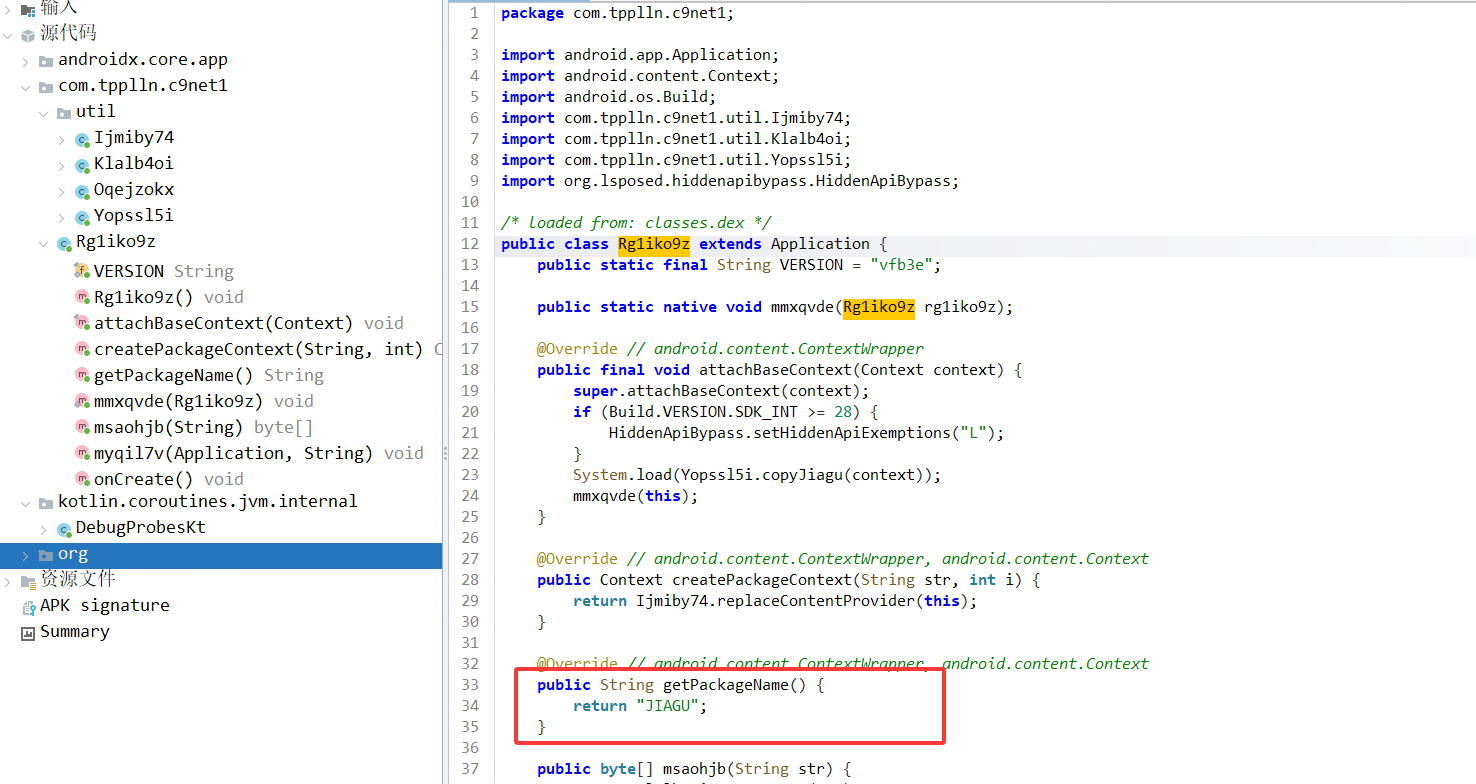Click the createPackageContext method icon
Screen dimensions: 1476x784
(82, 349)
